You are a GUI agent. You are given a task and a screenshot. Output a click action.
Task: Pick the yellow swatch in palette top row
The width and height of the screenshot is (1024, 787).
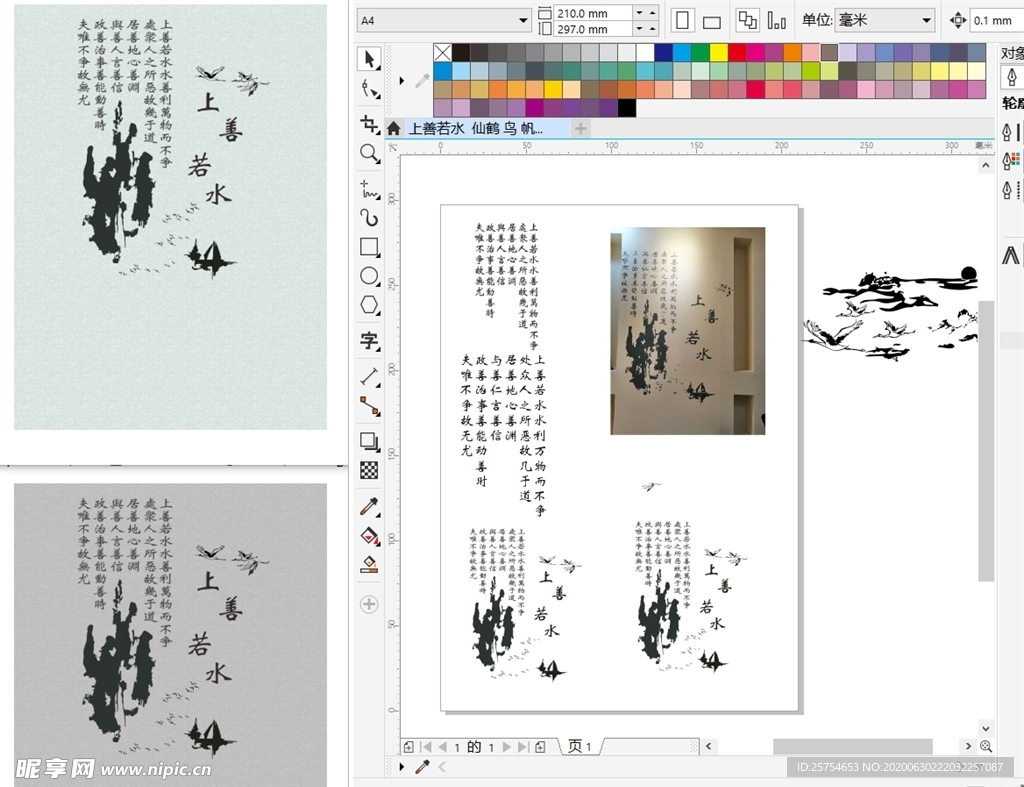[x=718, y=52]
